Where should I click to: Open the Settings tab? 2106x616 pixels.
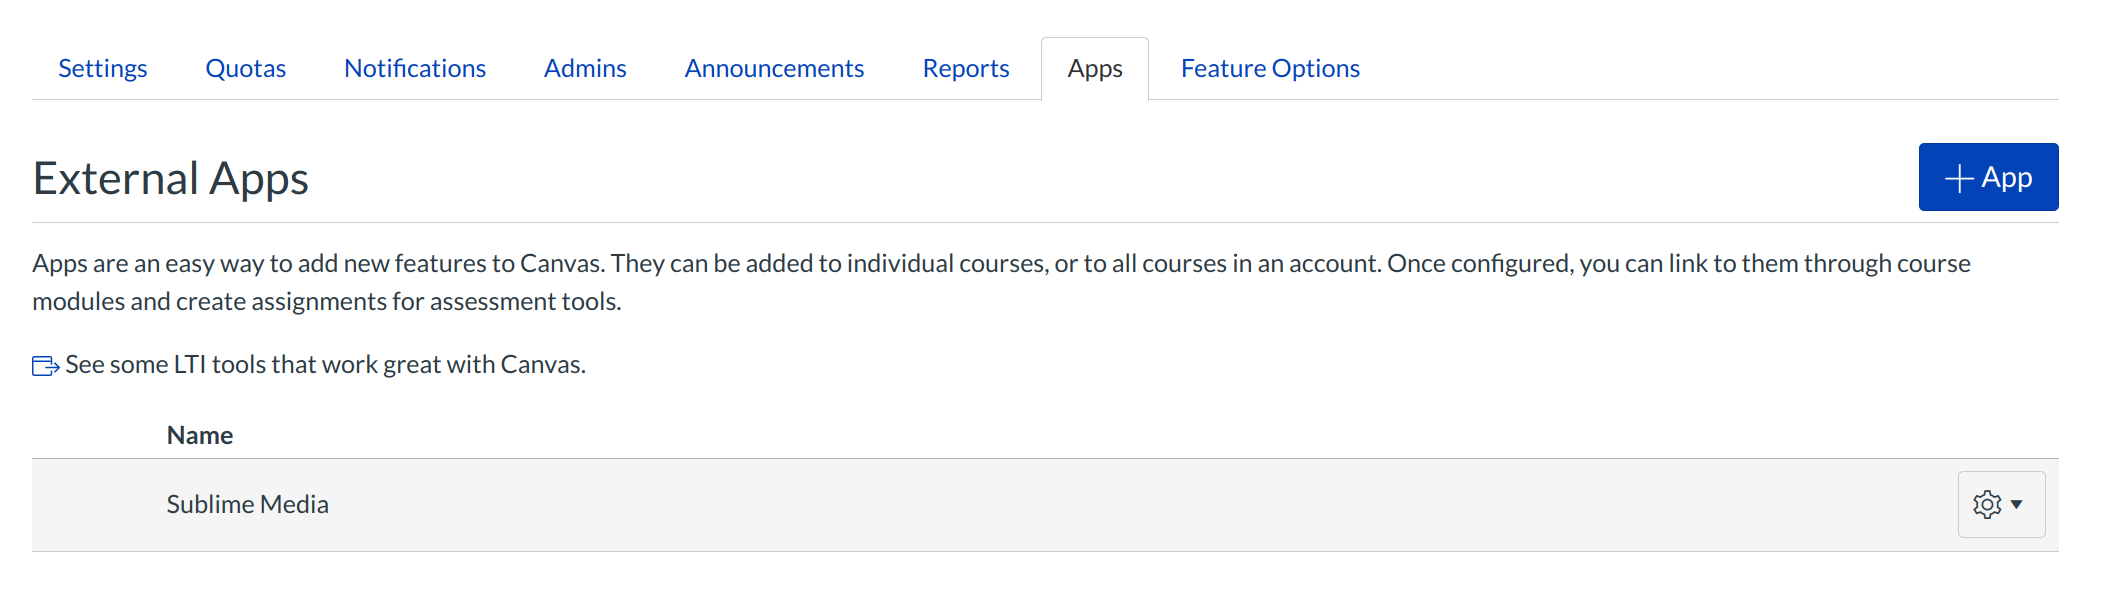click(x=102, y=69)
